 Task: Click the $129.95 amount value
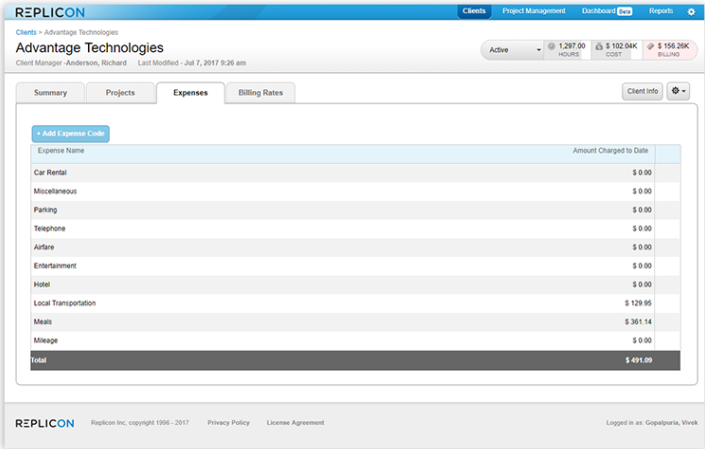[638, 303]
